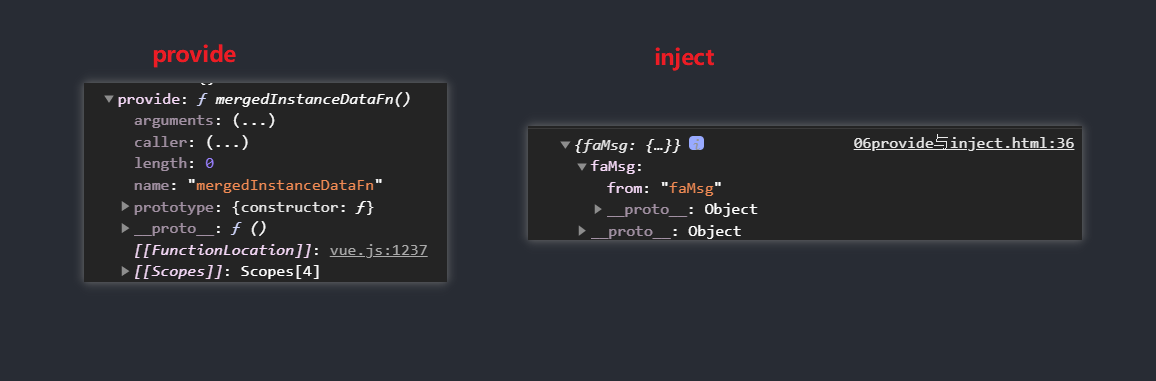This screenshot has height=381, width=1156.
Task: Expand the __proto__ inside faMsg
Action: (x=599, y=209)
